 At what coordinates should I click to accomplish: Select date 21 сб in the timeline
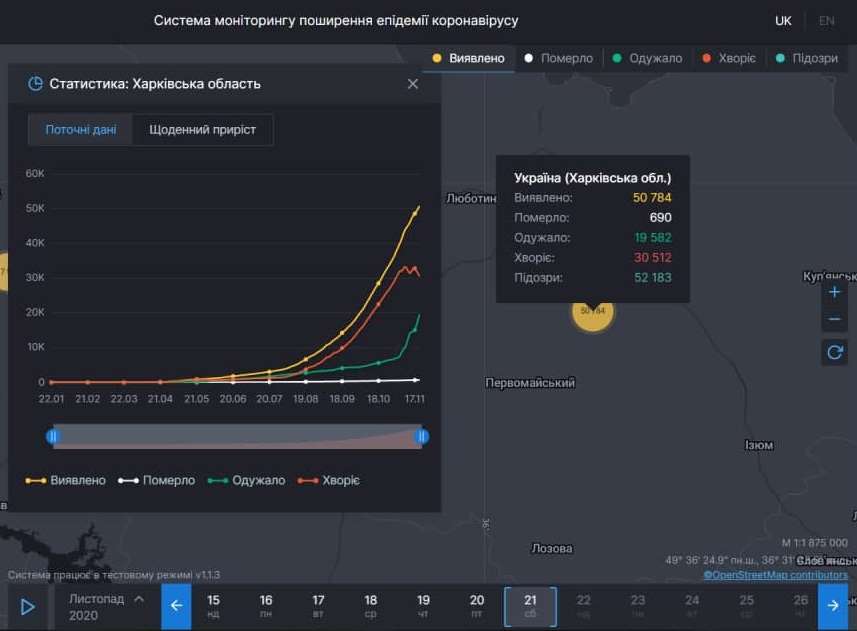point(530,606)
